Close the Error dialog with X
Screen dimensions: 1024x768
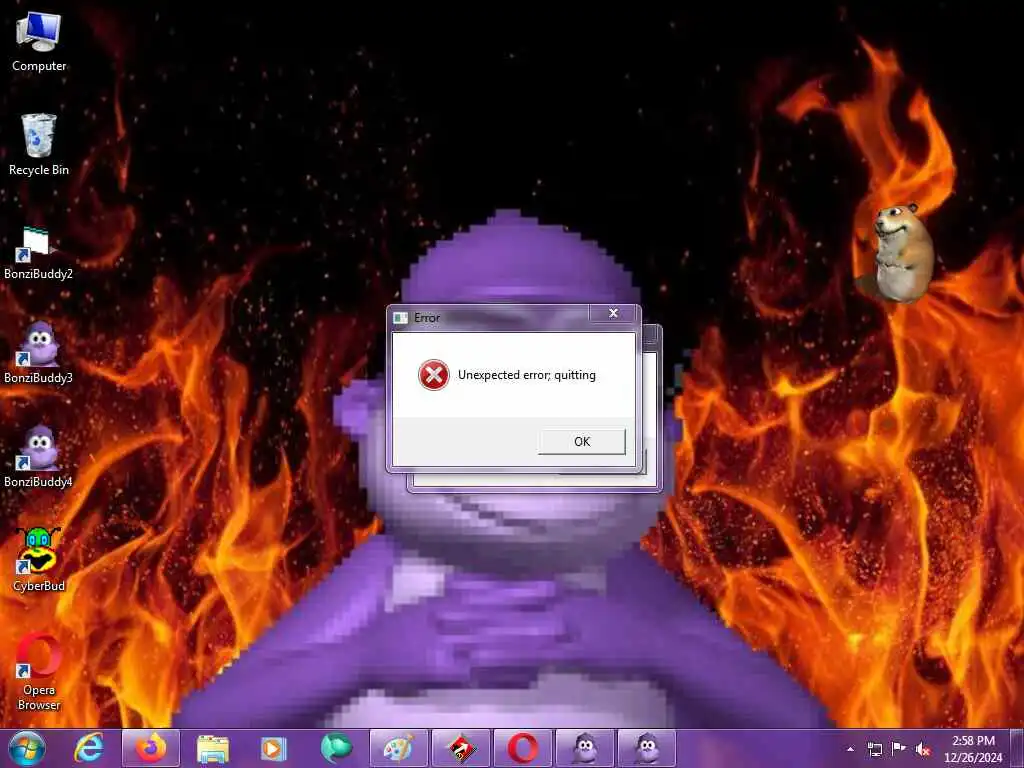tap(613, 313)
